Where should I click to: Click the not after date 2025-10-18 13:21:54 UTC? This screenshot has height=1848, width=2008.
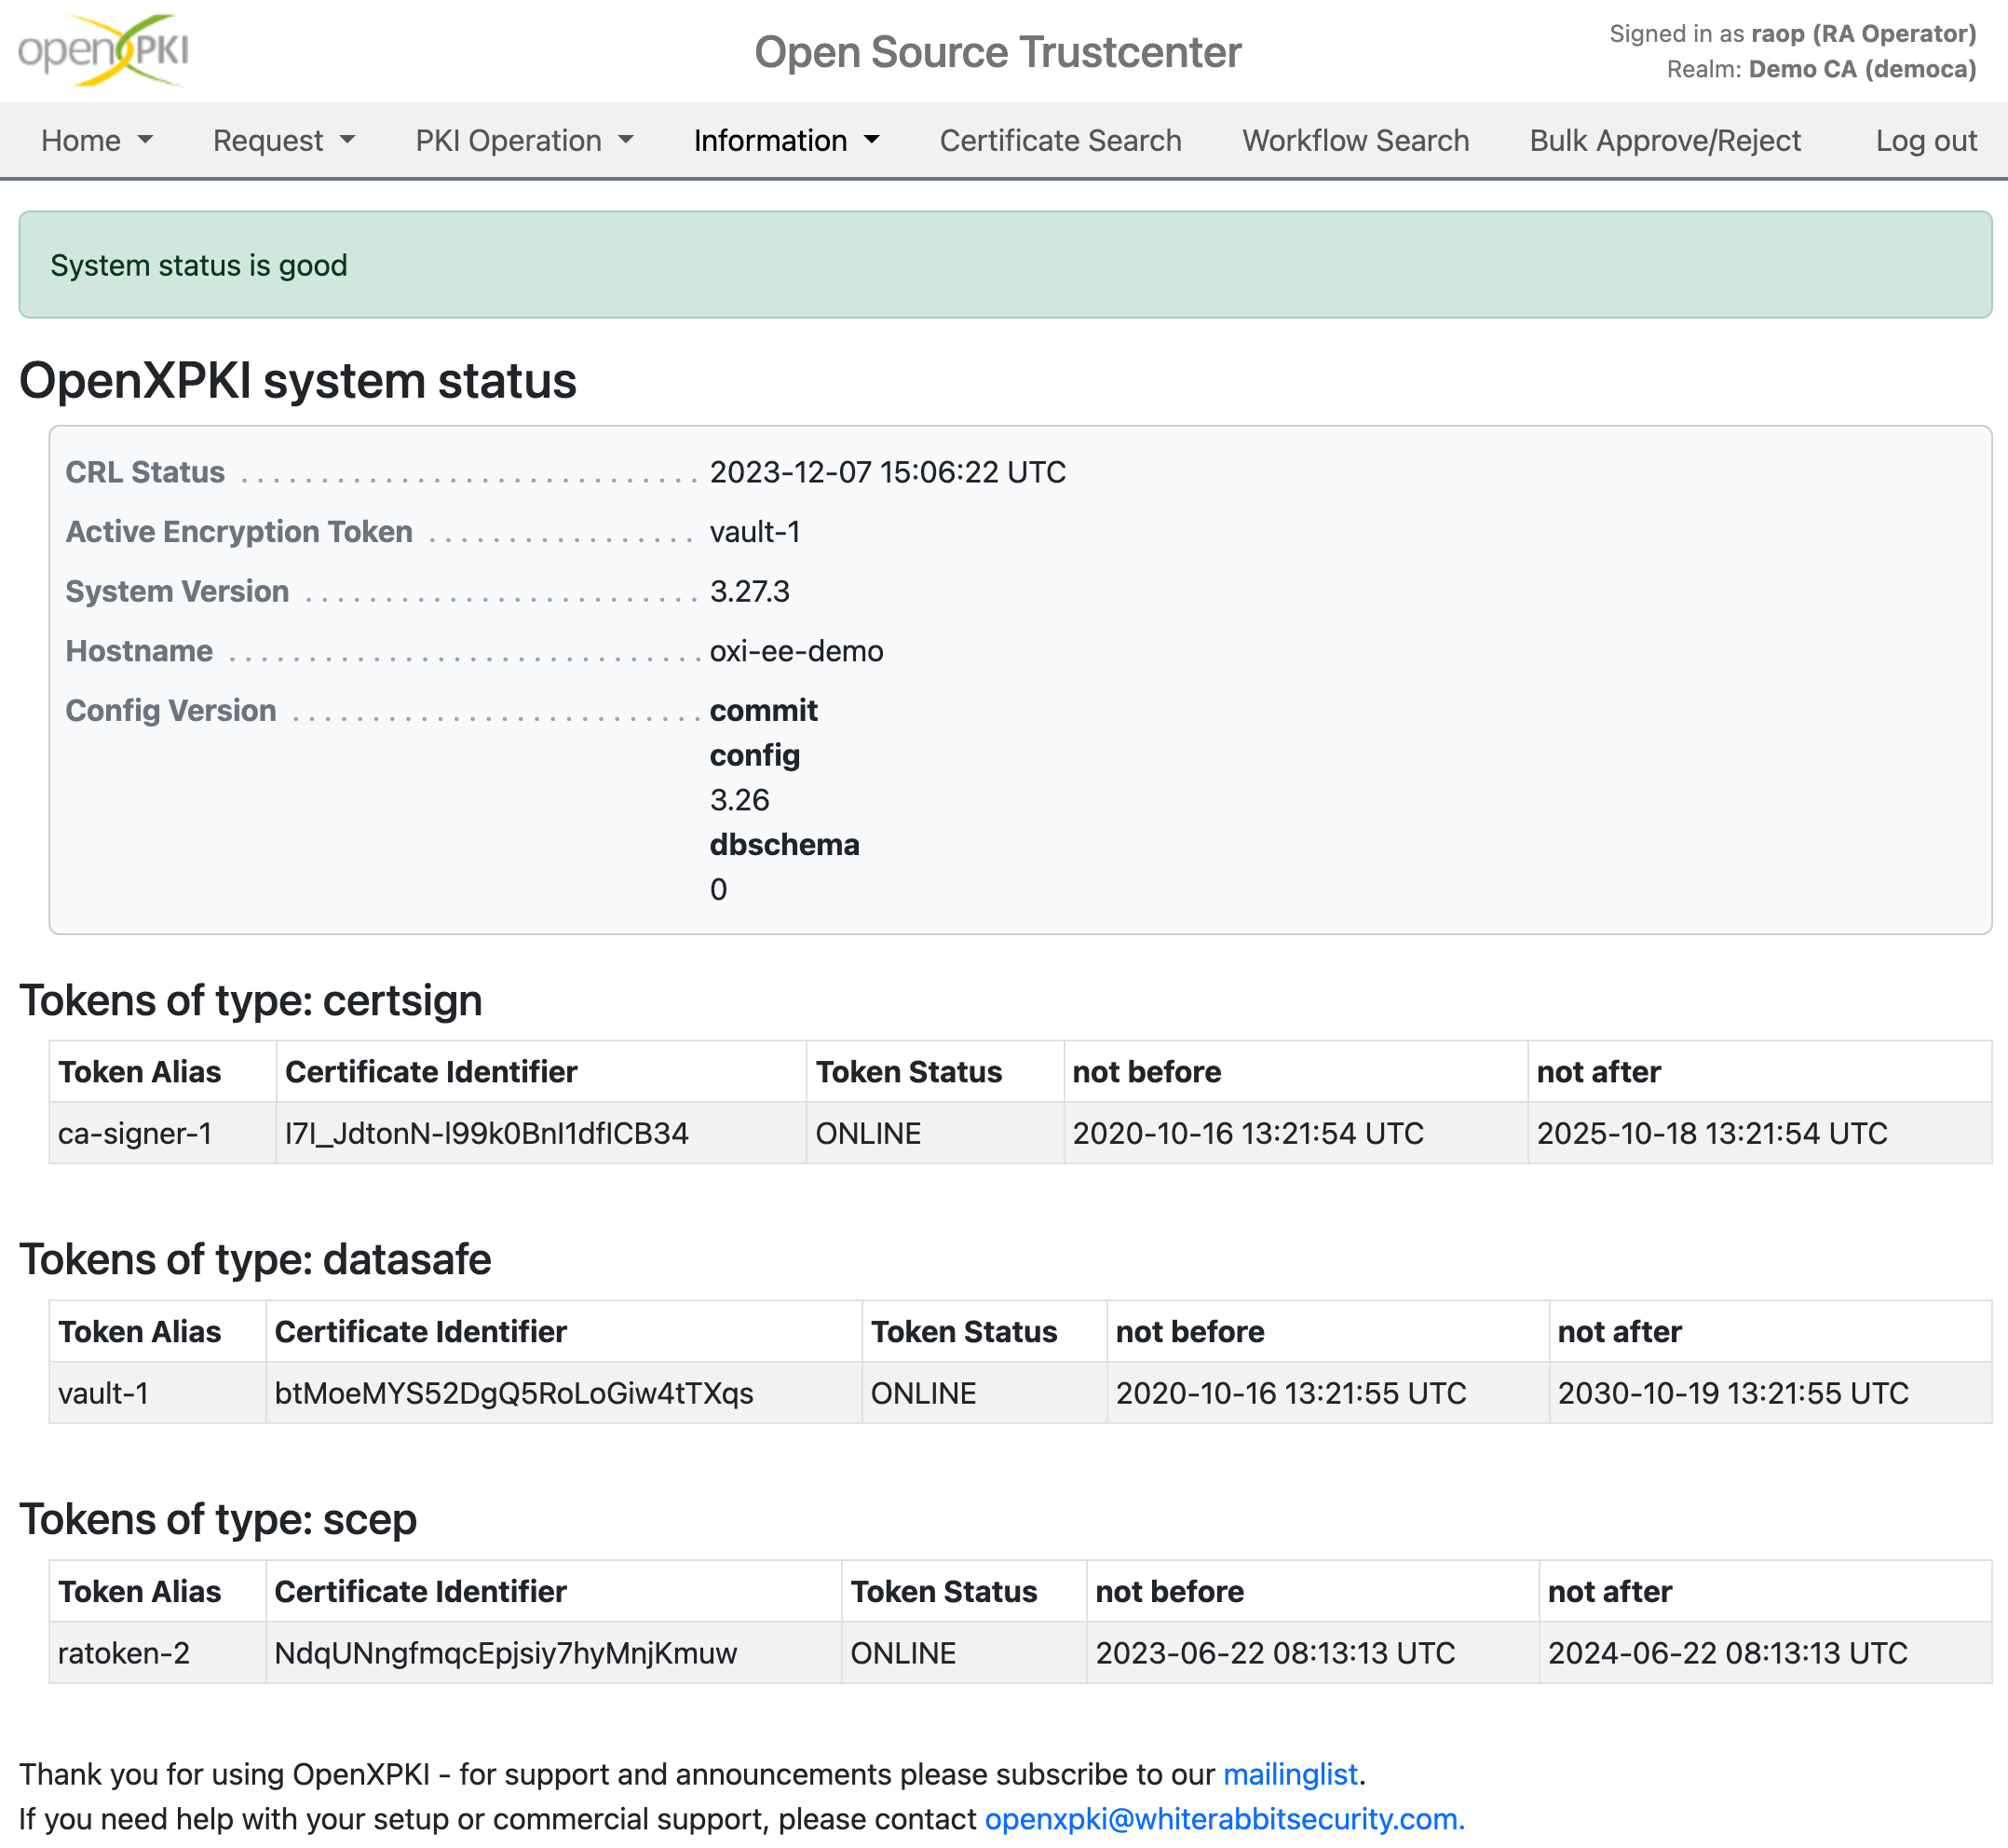tap(1712, 1133)
